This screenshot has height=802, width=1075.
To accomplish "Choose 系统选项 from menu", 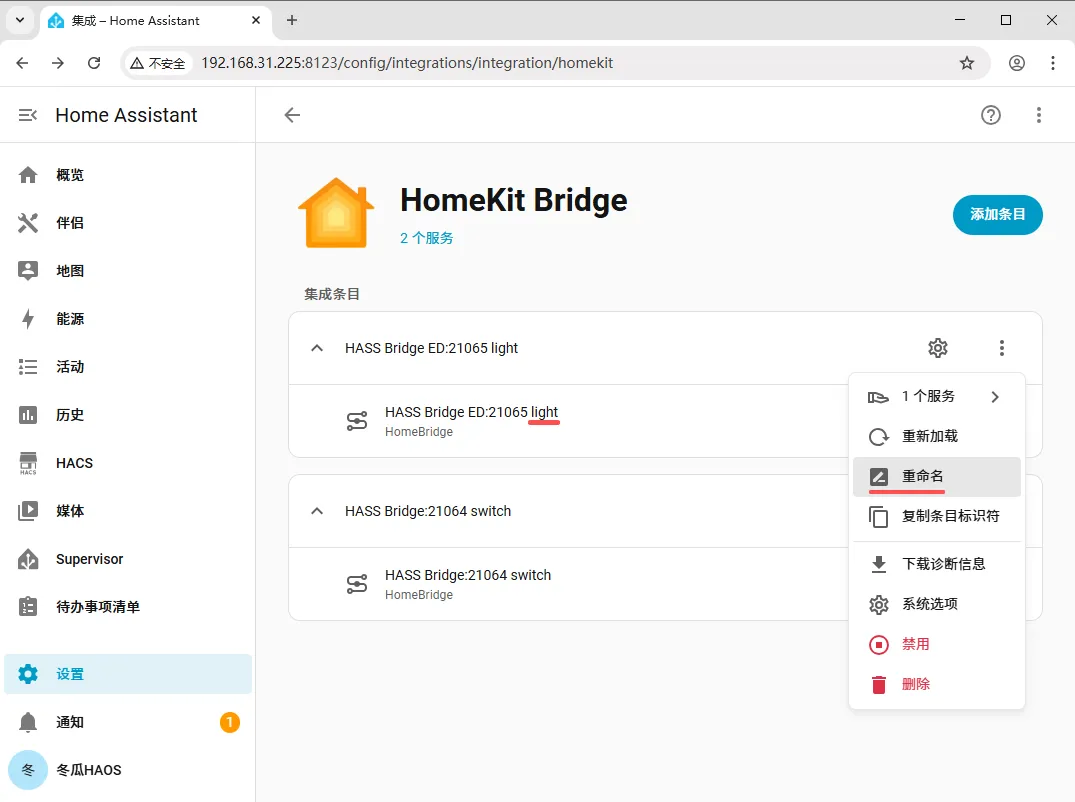I will pos(937,604).
